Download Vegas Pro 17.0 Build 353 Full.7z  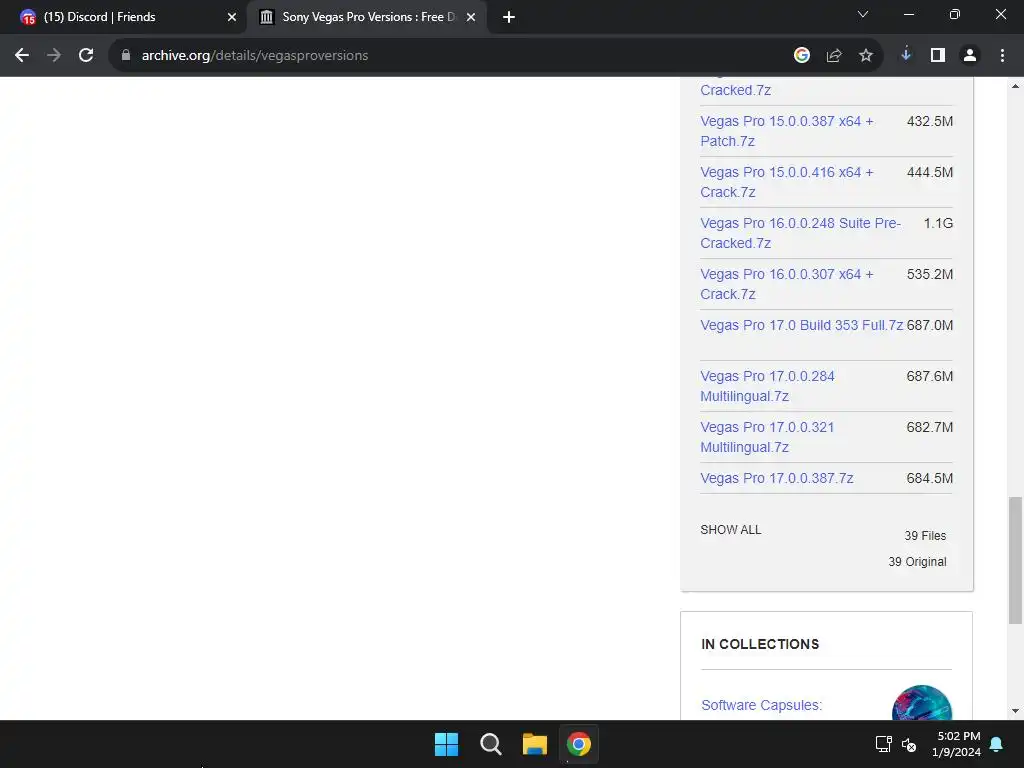(x=801, y=325)
